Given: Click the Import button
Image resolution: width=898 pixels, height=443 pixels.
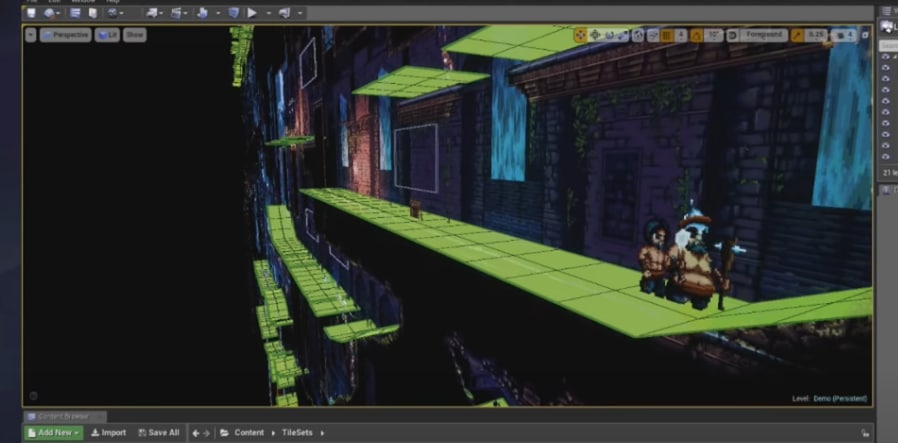Looking at the screenshot, I should pos(108,433).
